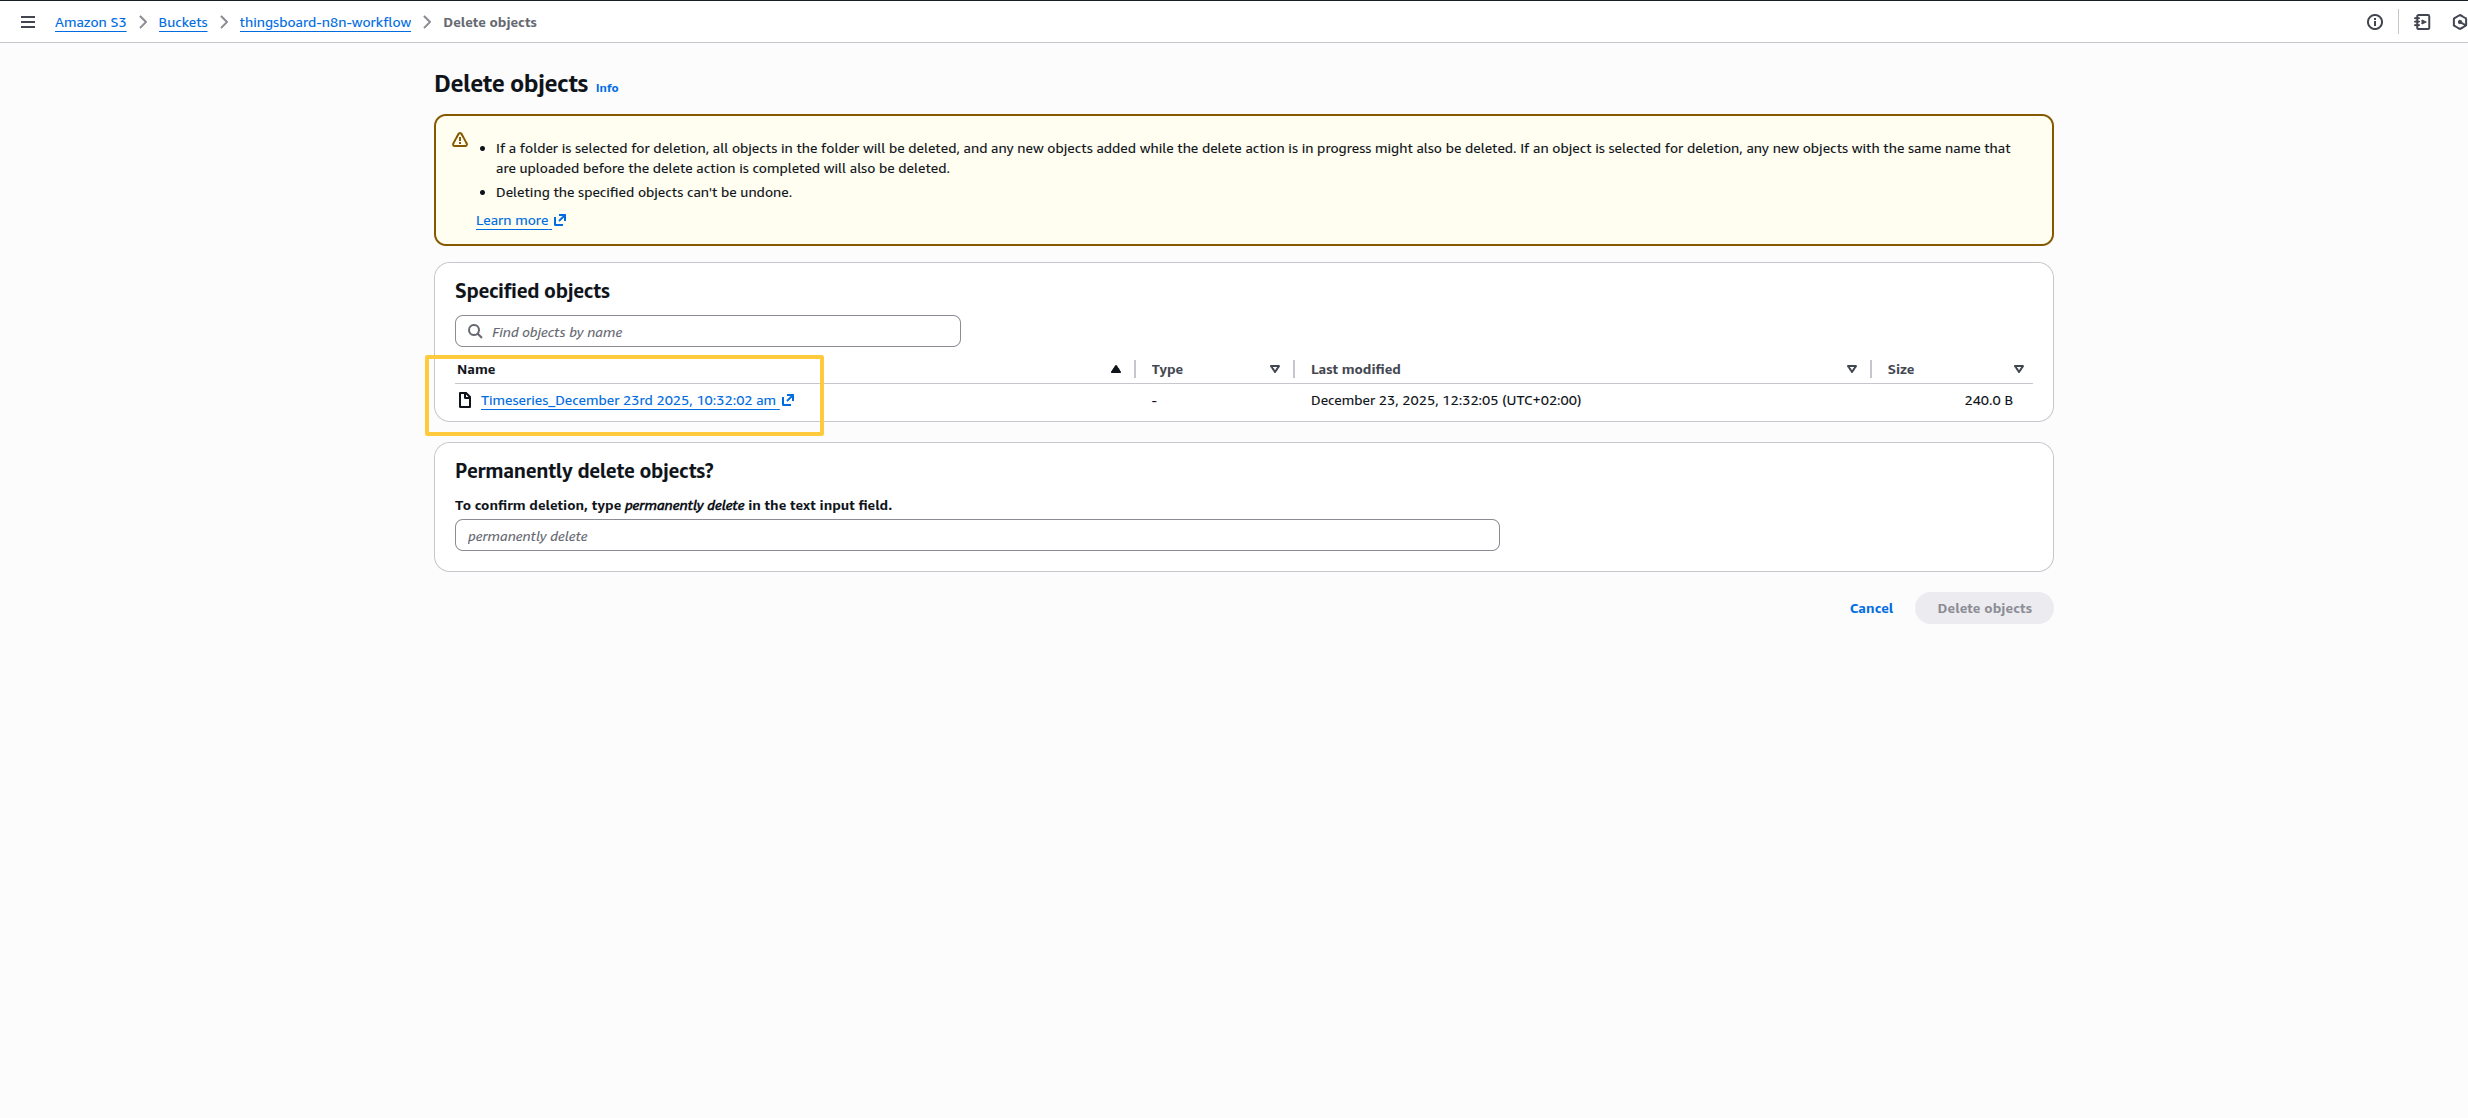Image resolution: width=2468 pixels, height=1118 pixels.
Task: Open the Info link beside Delete objects
Action: 607,88
